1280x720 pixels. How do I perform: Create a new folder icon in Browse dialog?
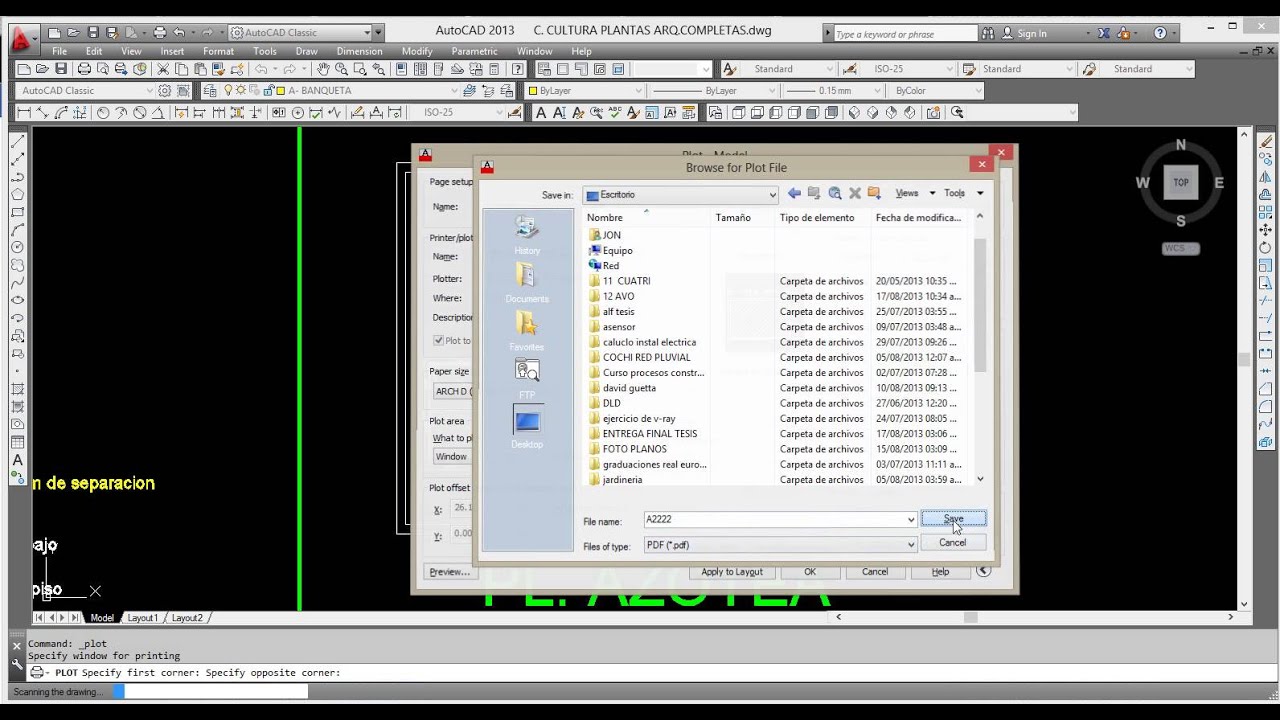(874, 193)
